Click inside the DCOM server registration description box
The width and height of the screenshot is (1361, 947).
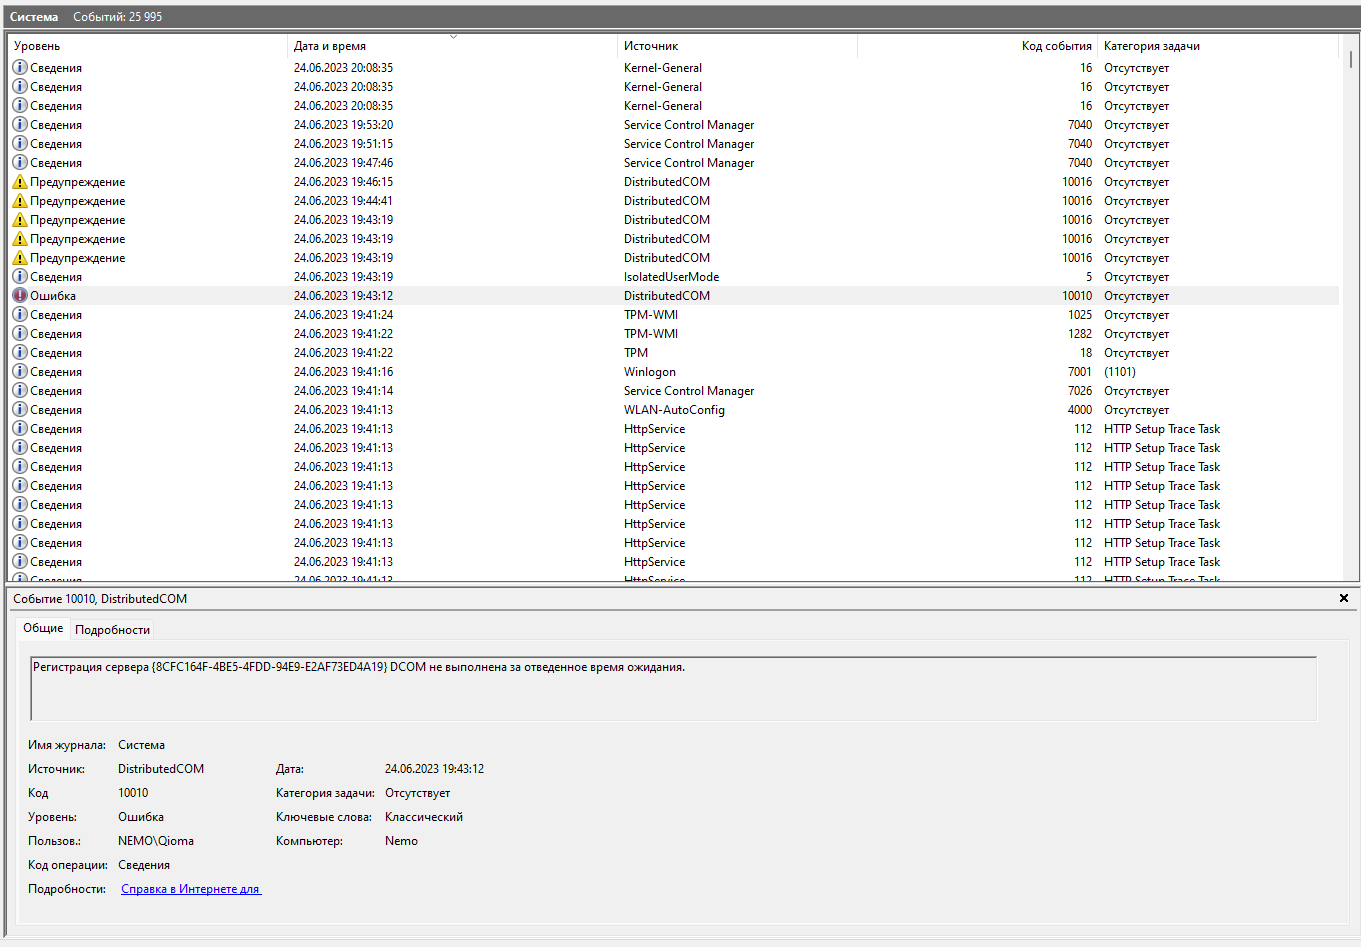(674, 688)
